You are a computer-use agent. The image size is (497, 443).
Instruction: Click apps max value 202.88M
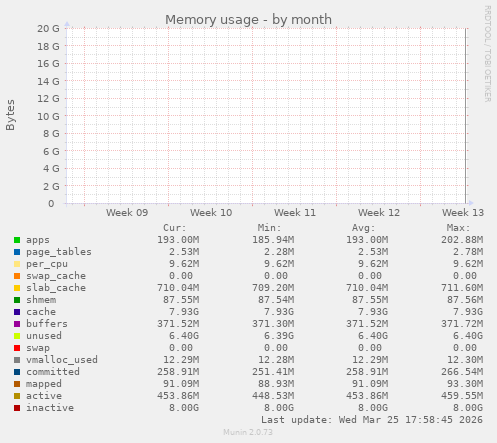pos(462,240)
